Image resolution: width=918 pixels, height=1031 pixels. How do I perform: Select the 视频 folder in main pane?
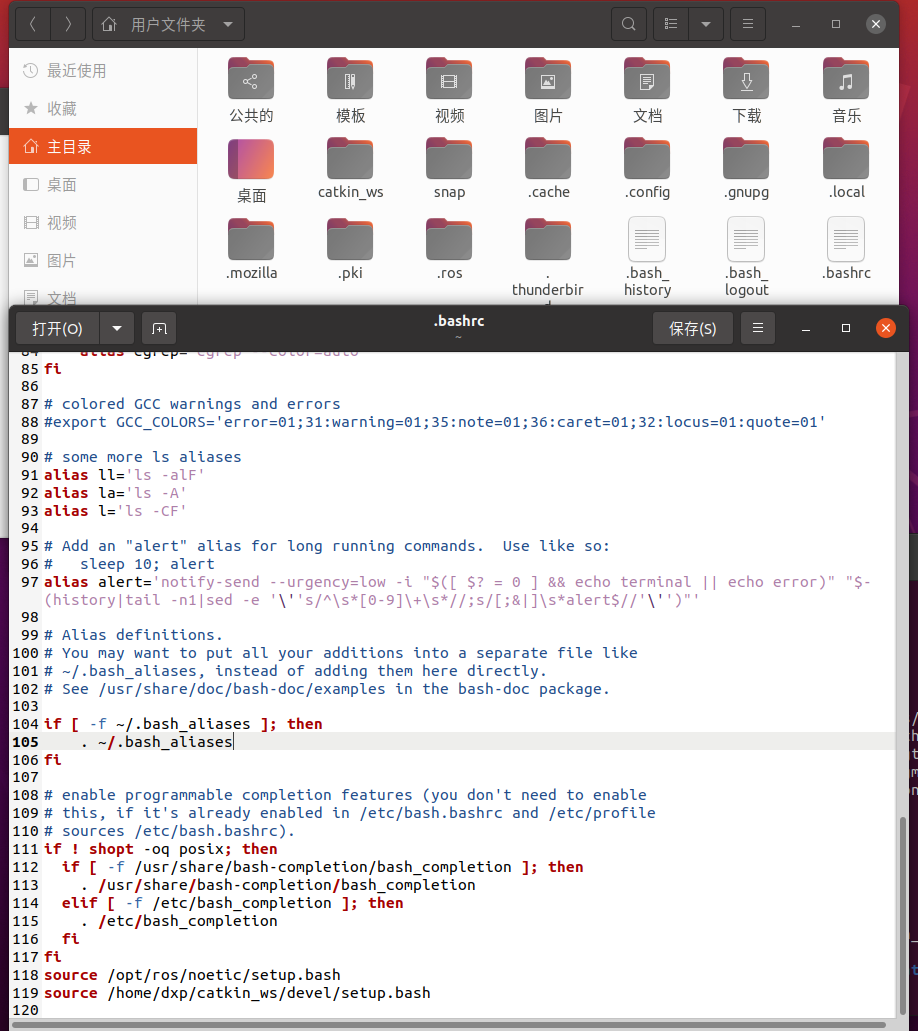click(x=449, y=79)
